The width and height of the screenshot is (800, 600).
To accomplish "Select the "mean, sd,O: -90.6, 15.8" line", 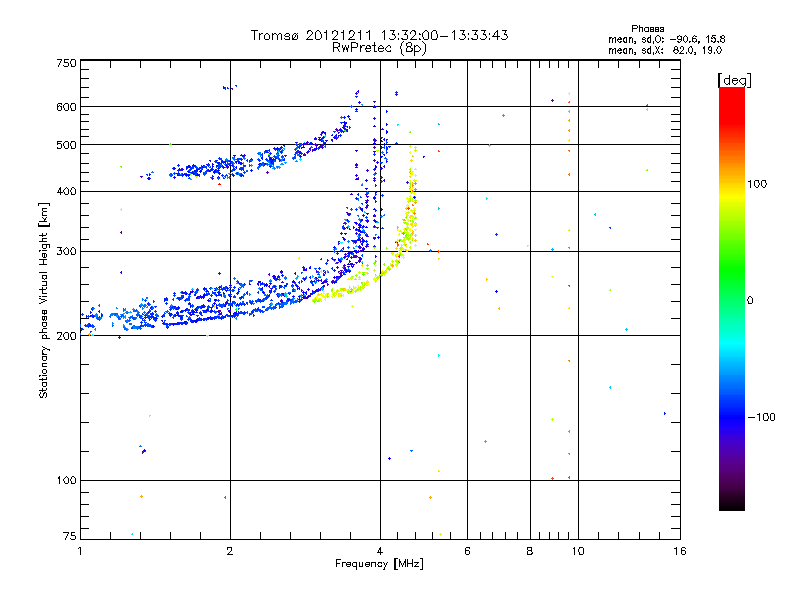I will click(666, 39).
